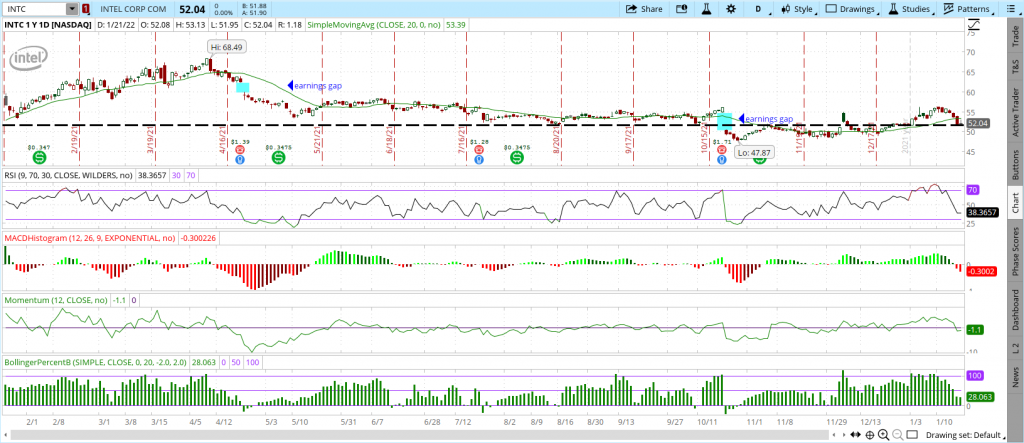1024x443 pixels.
Task: Open the Dashboard side tab
Action: (x=1015, y=310)
